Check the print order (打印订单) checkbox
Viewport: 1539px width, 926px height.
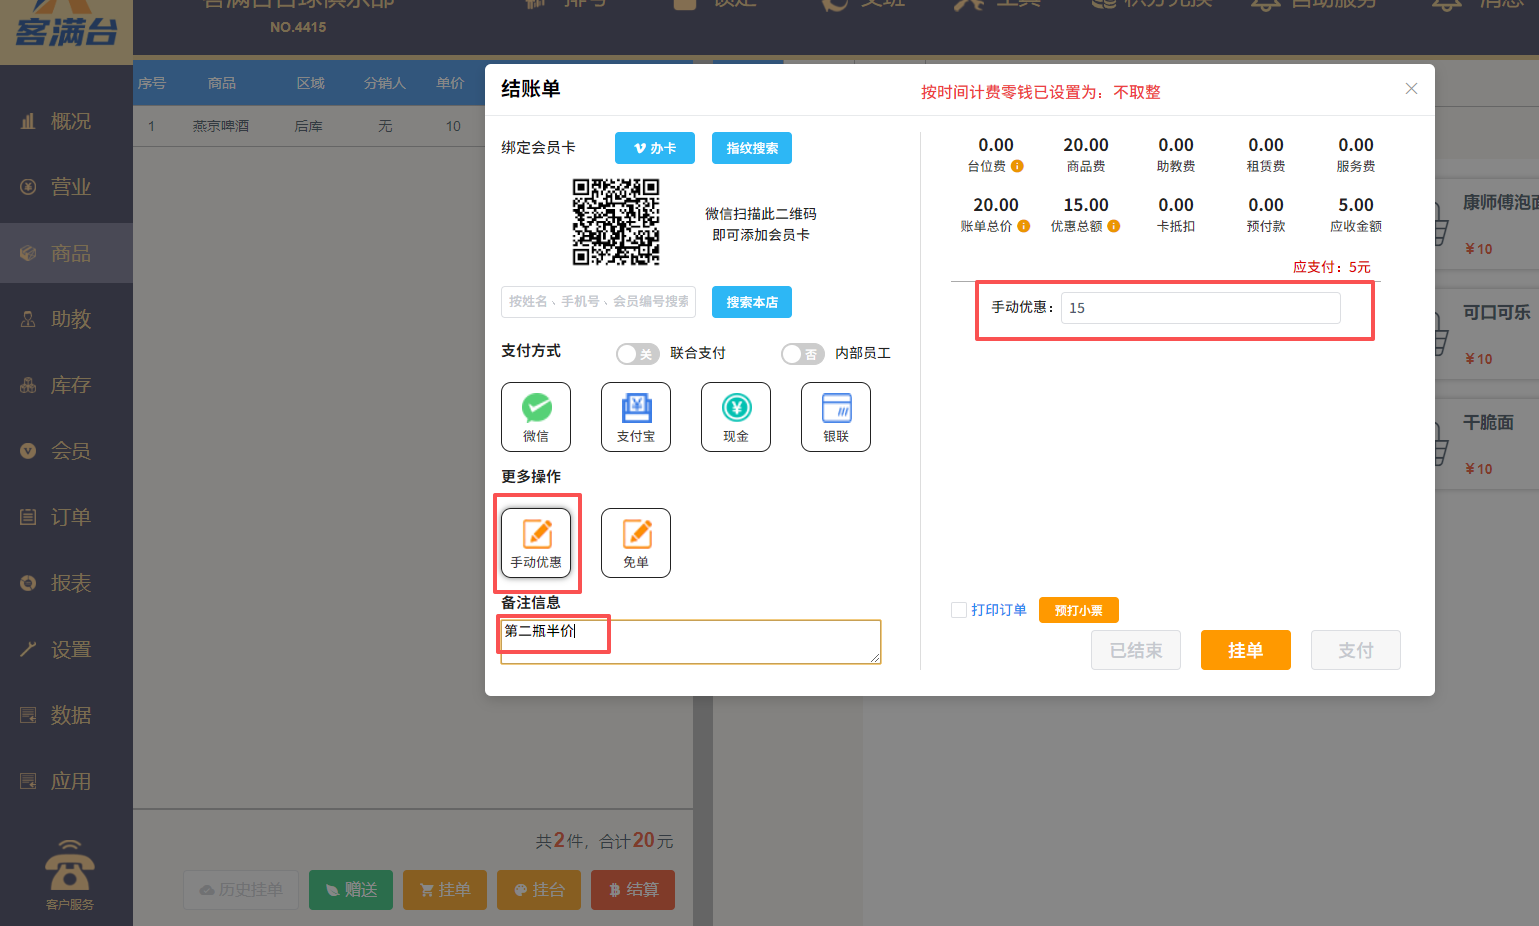click(959, 610)
